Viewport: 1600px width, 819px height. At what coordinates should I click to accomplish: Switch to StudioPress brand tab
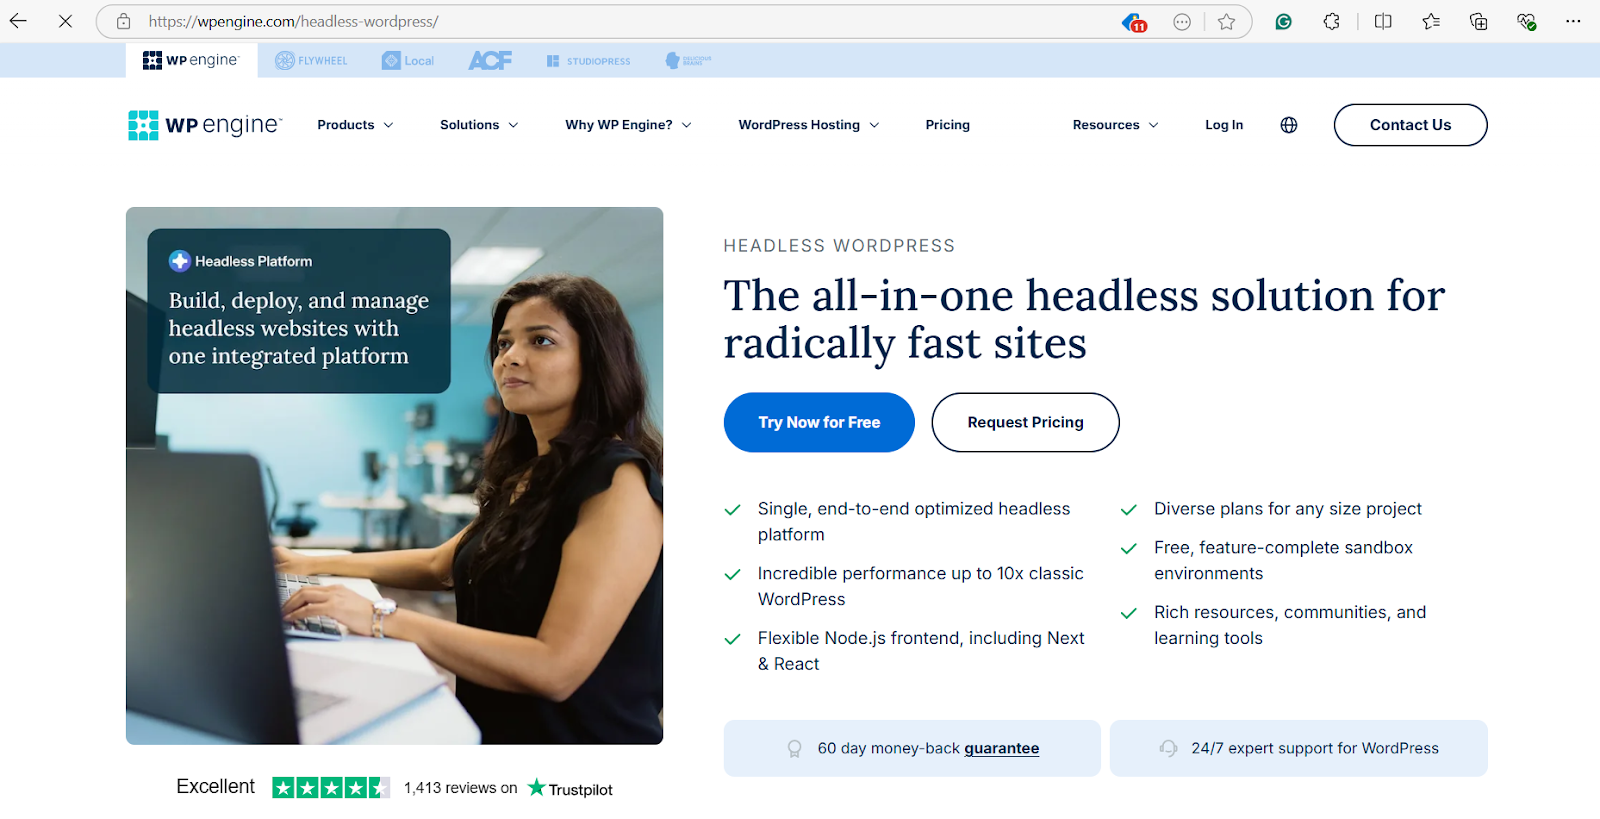tap(588, 61)
